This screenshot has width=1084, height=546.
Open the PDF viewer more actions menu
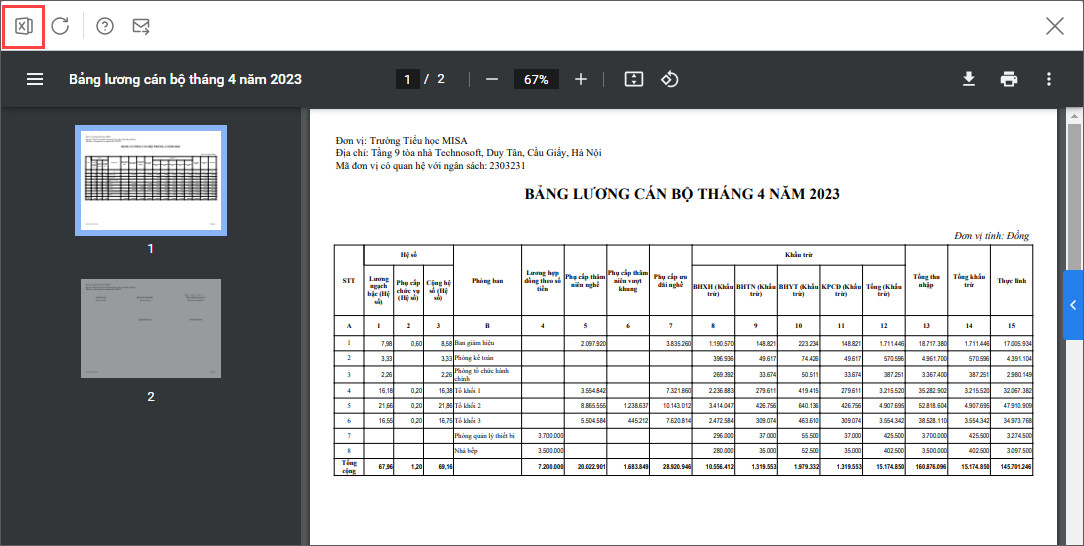pos(1049,79)
